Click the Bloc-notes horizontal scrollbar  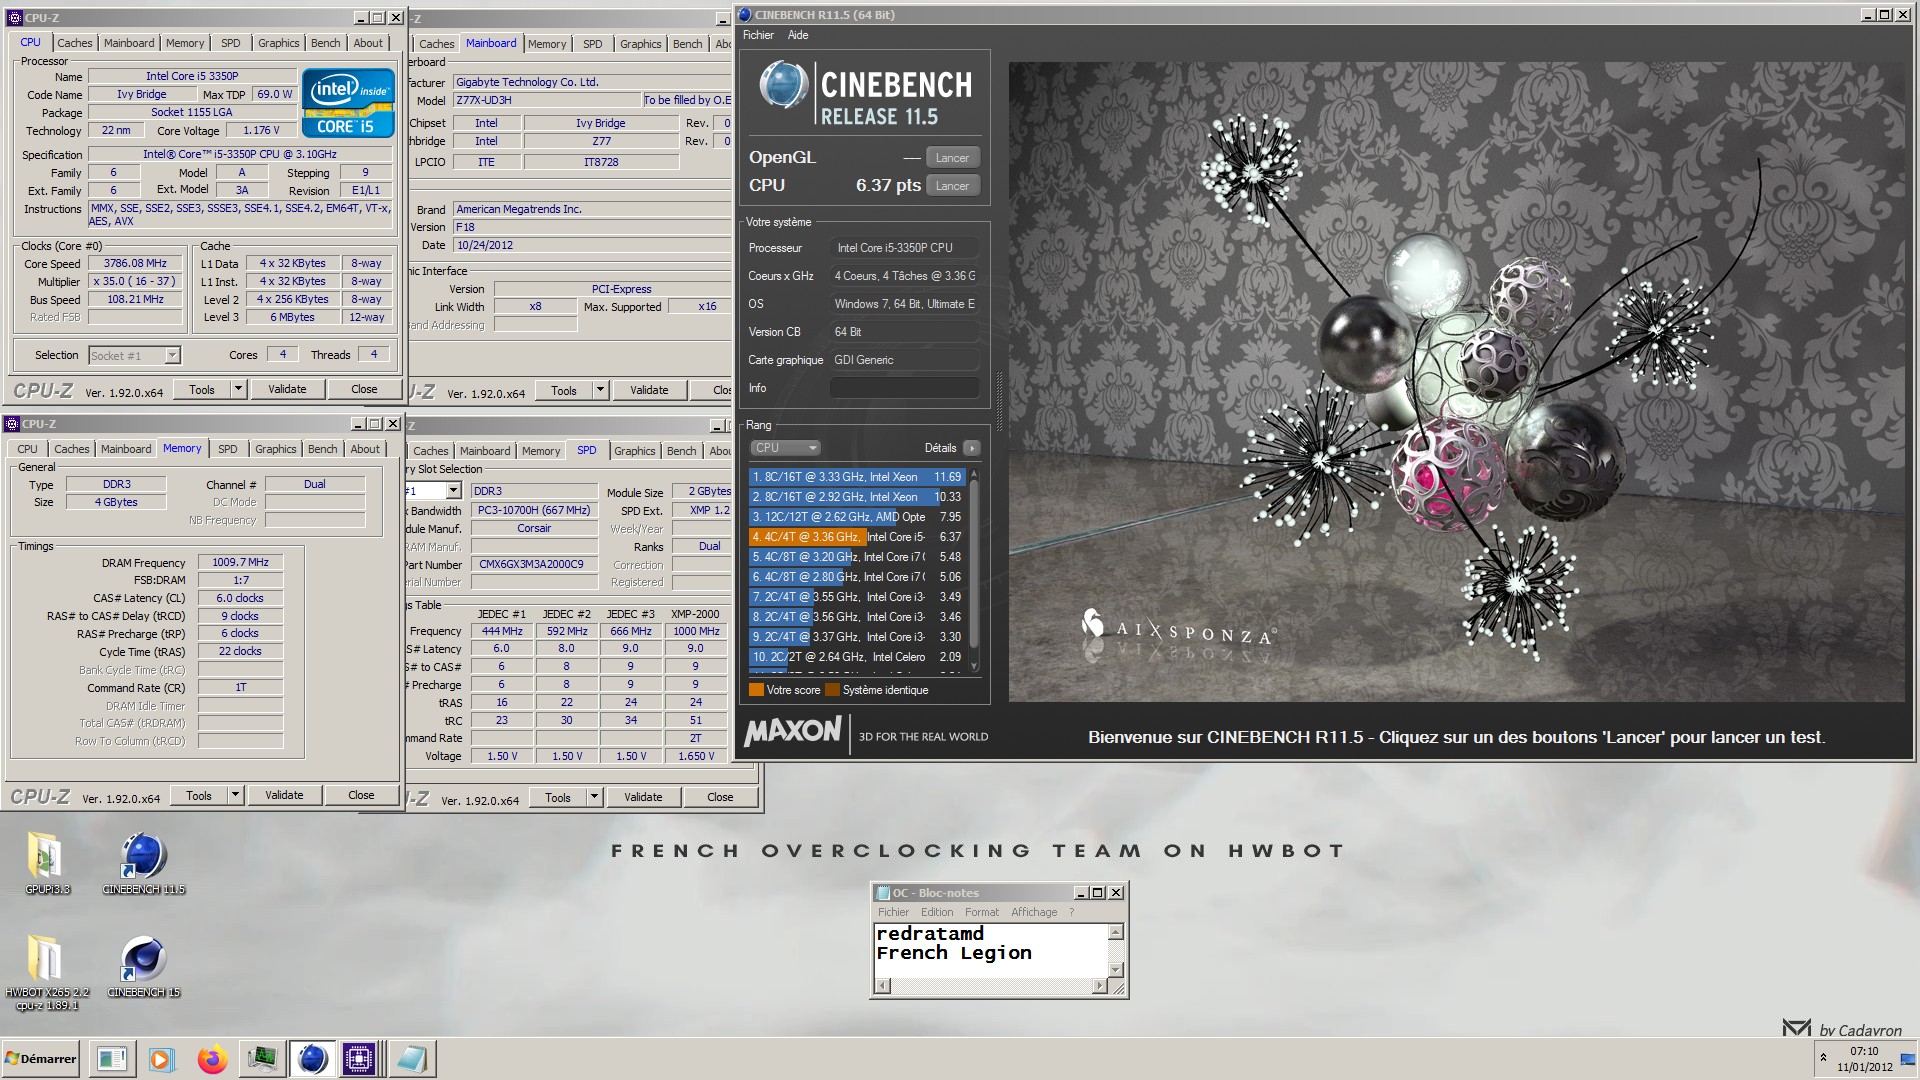point(991,987)
